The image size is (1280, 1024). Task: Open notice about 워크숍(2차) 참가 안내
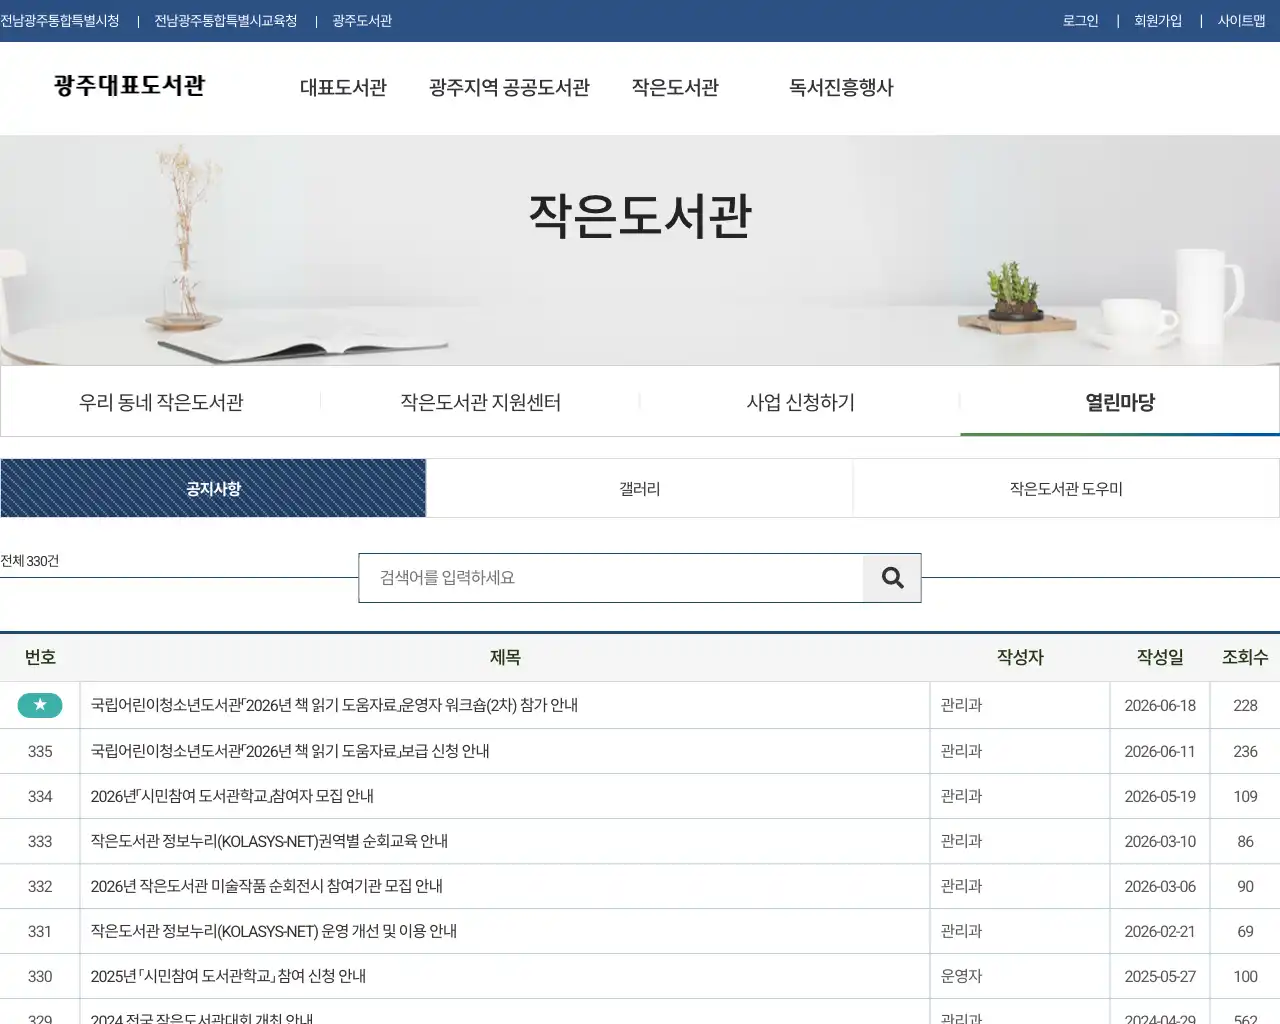[x=334, y=705]
